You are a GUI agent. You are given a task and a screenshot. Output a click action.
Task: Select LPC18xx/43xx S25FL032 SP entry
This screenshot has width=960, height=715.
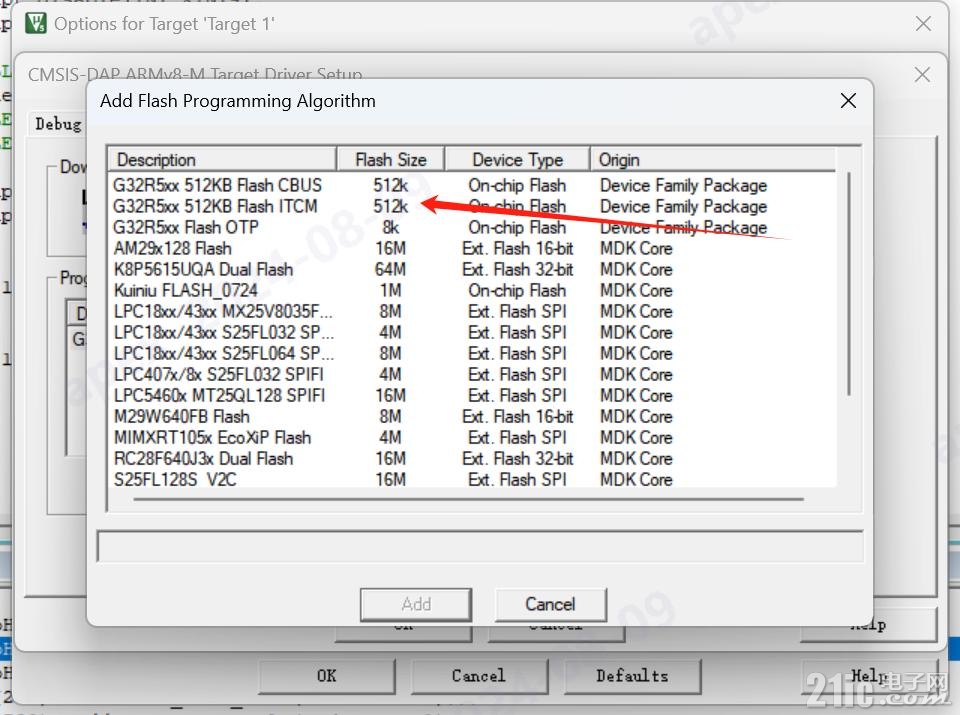pos(471,332)
